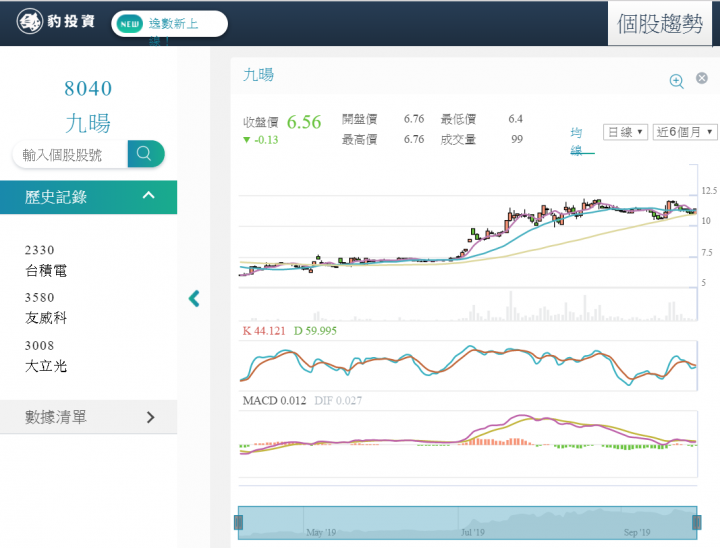Click the Jul '19 marker on range navigator
The width and height of the screenshot is (720, 548).
click(x=472, y=532)
